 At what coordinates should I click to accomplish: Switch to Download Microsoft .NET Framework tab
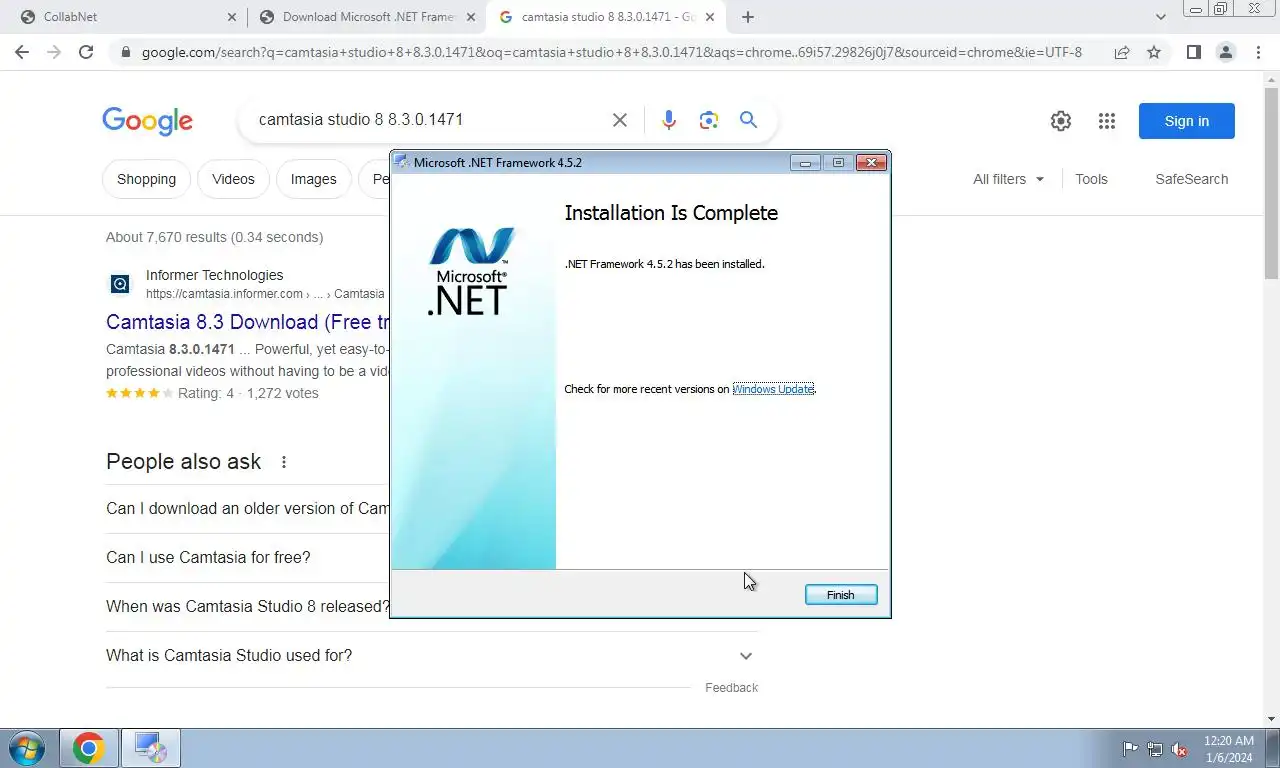tap(366, 17)
